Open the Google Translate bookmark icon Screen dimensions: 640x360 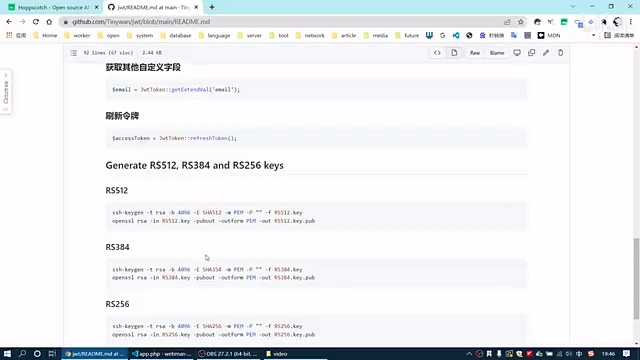coord(514,36)
